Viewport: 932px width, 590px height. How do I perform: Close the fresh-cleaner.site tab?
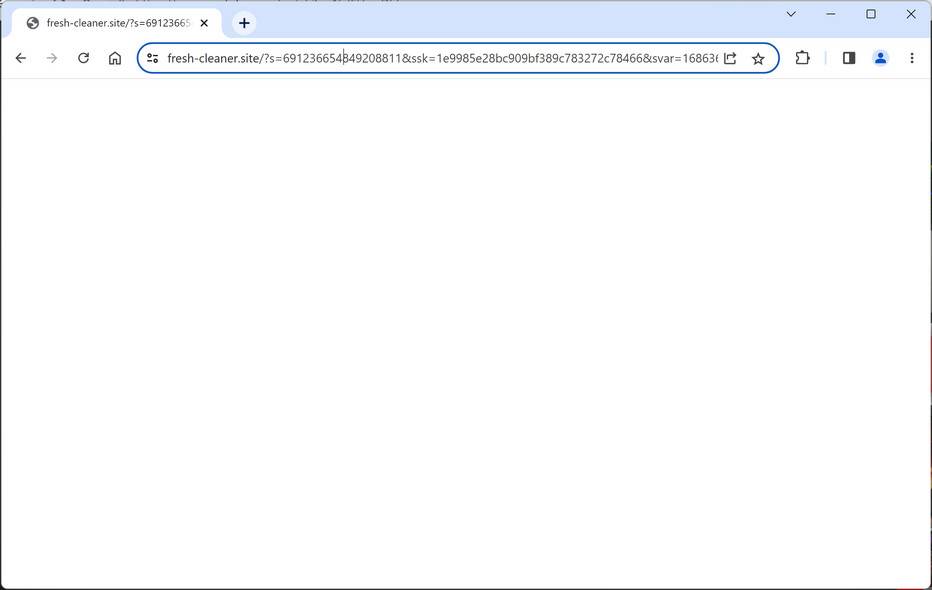[204, 22]
